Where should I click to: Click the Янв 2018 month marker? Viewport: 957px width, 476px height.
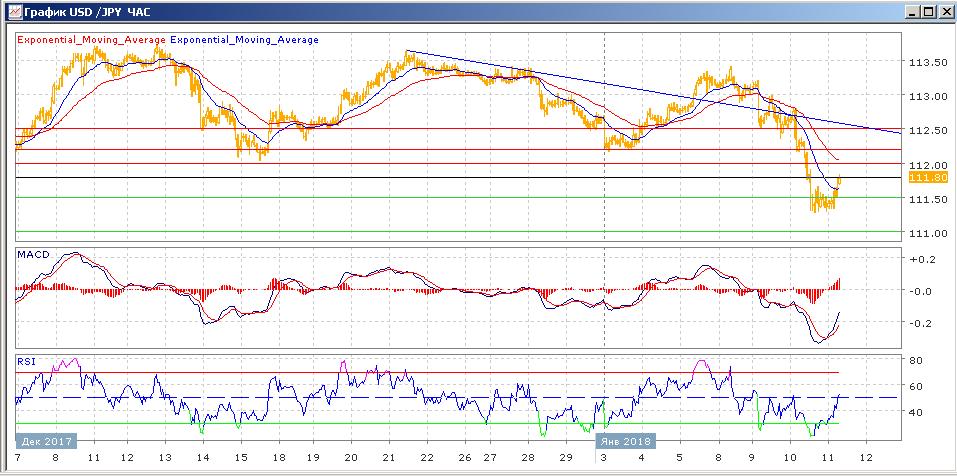coord(625,441)
